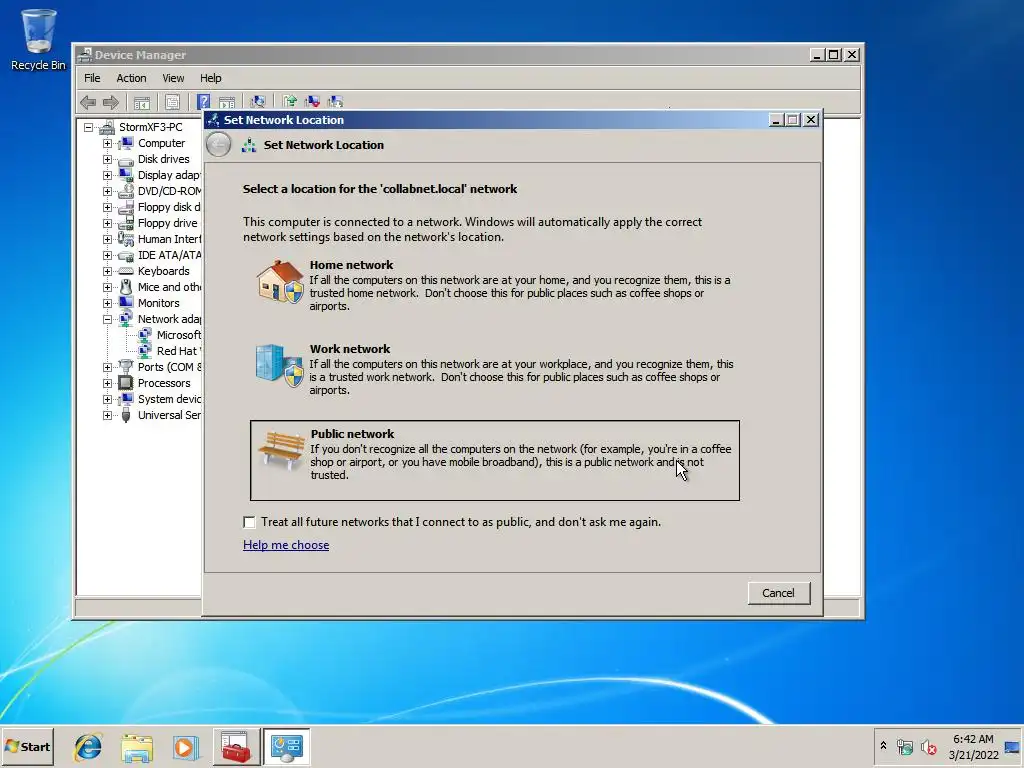Toggle show/hide console tree icon in Device Manager

point(142,102)
